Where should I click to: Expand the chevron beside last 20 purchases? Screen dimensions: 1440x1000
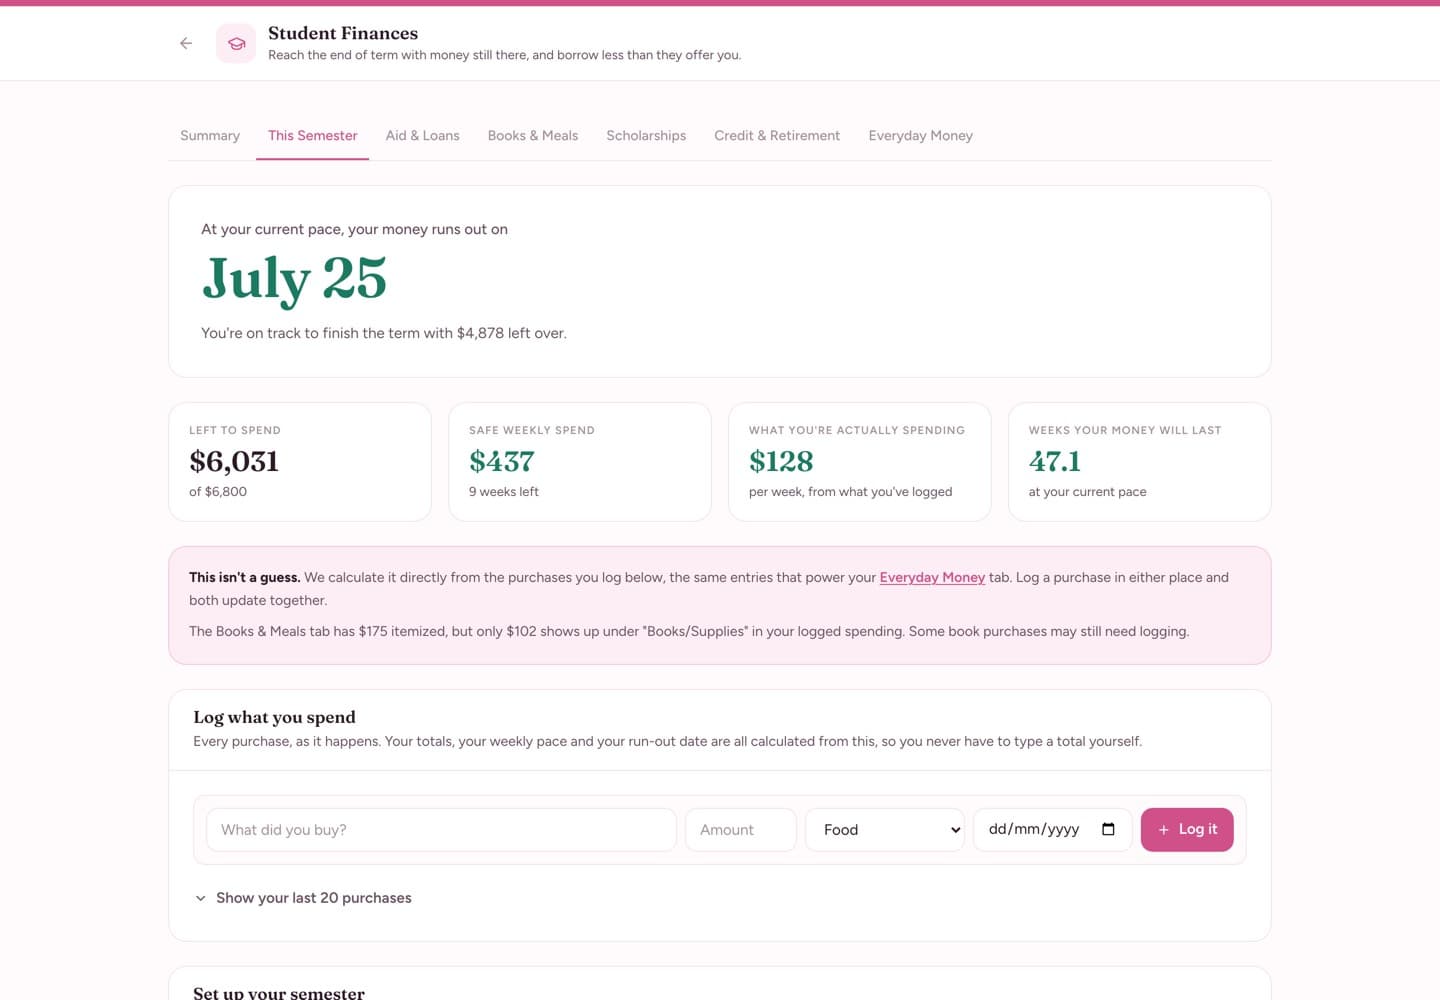click(x=201, y=898)
